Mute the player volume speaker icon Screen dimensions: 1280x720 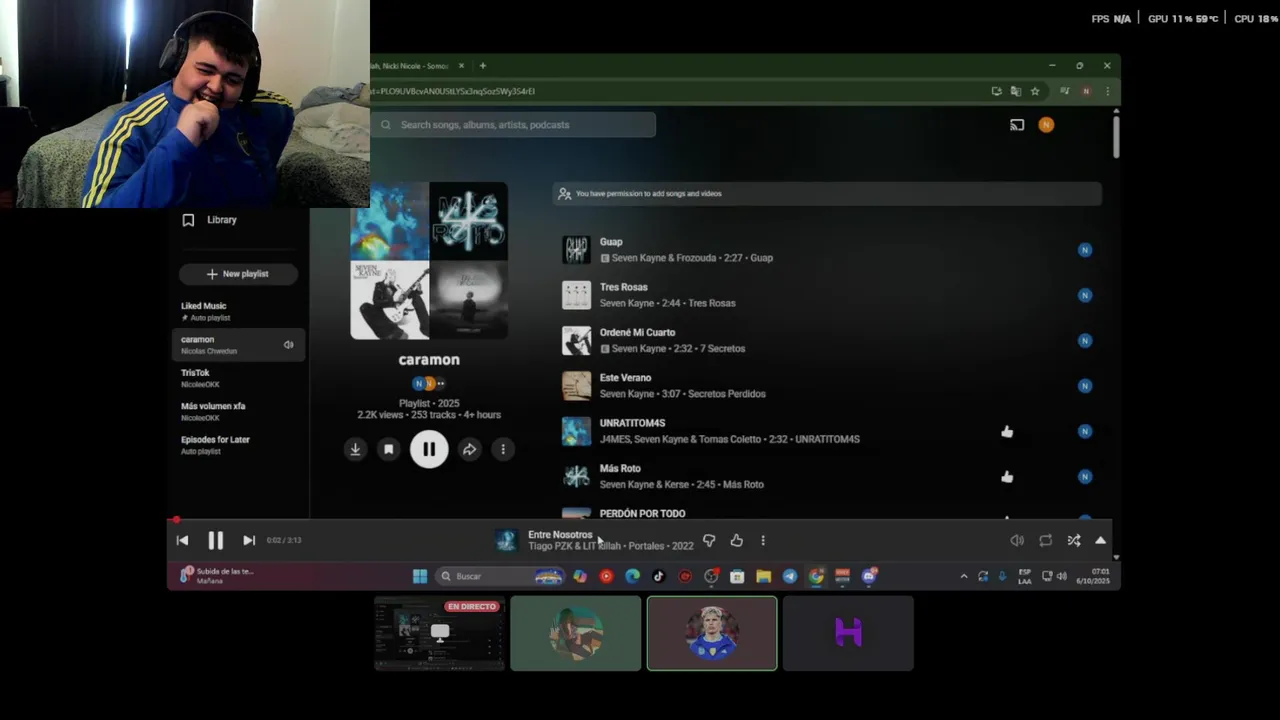click(1017, 540)
